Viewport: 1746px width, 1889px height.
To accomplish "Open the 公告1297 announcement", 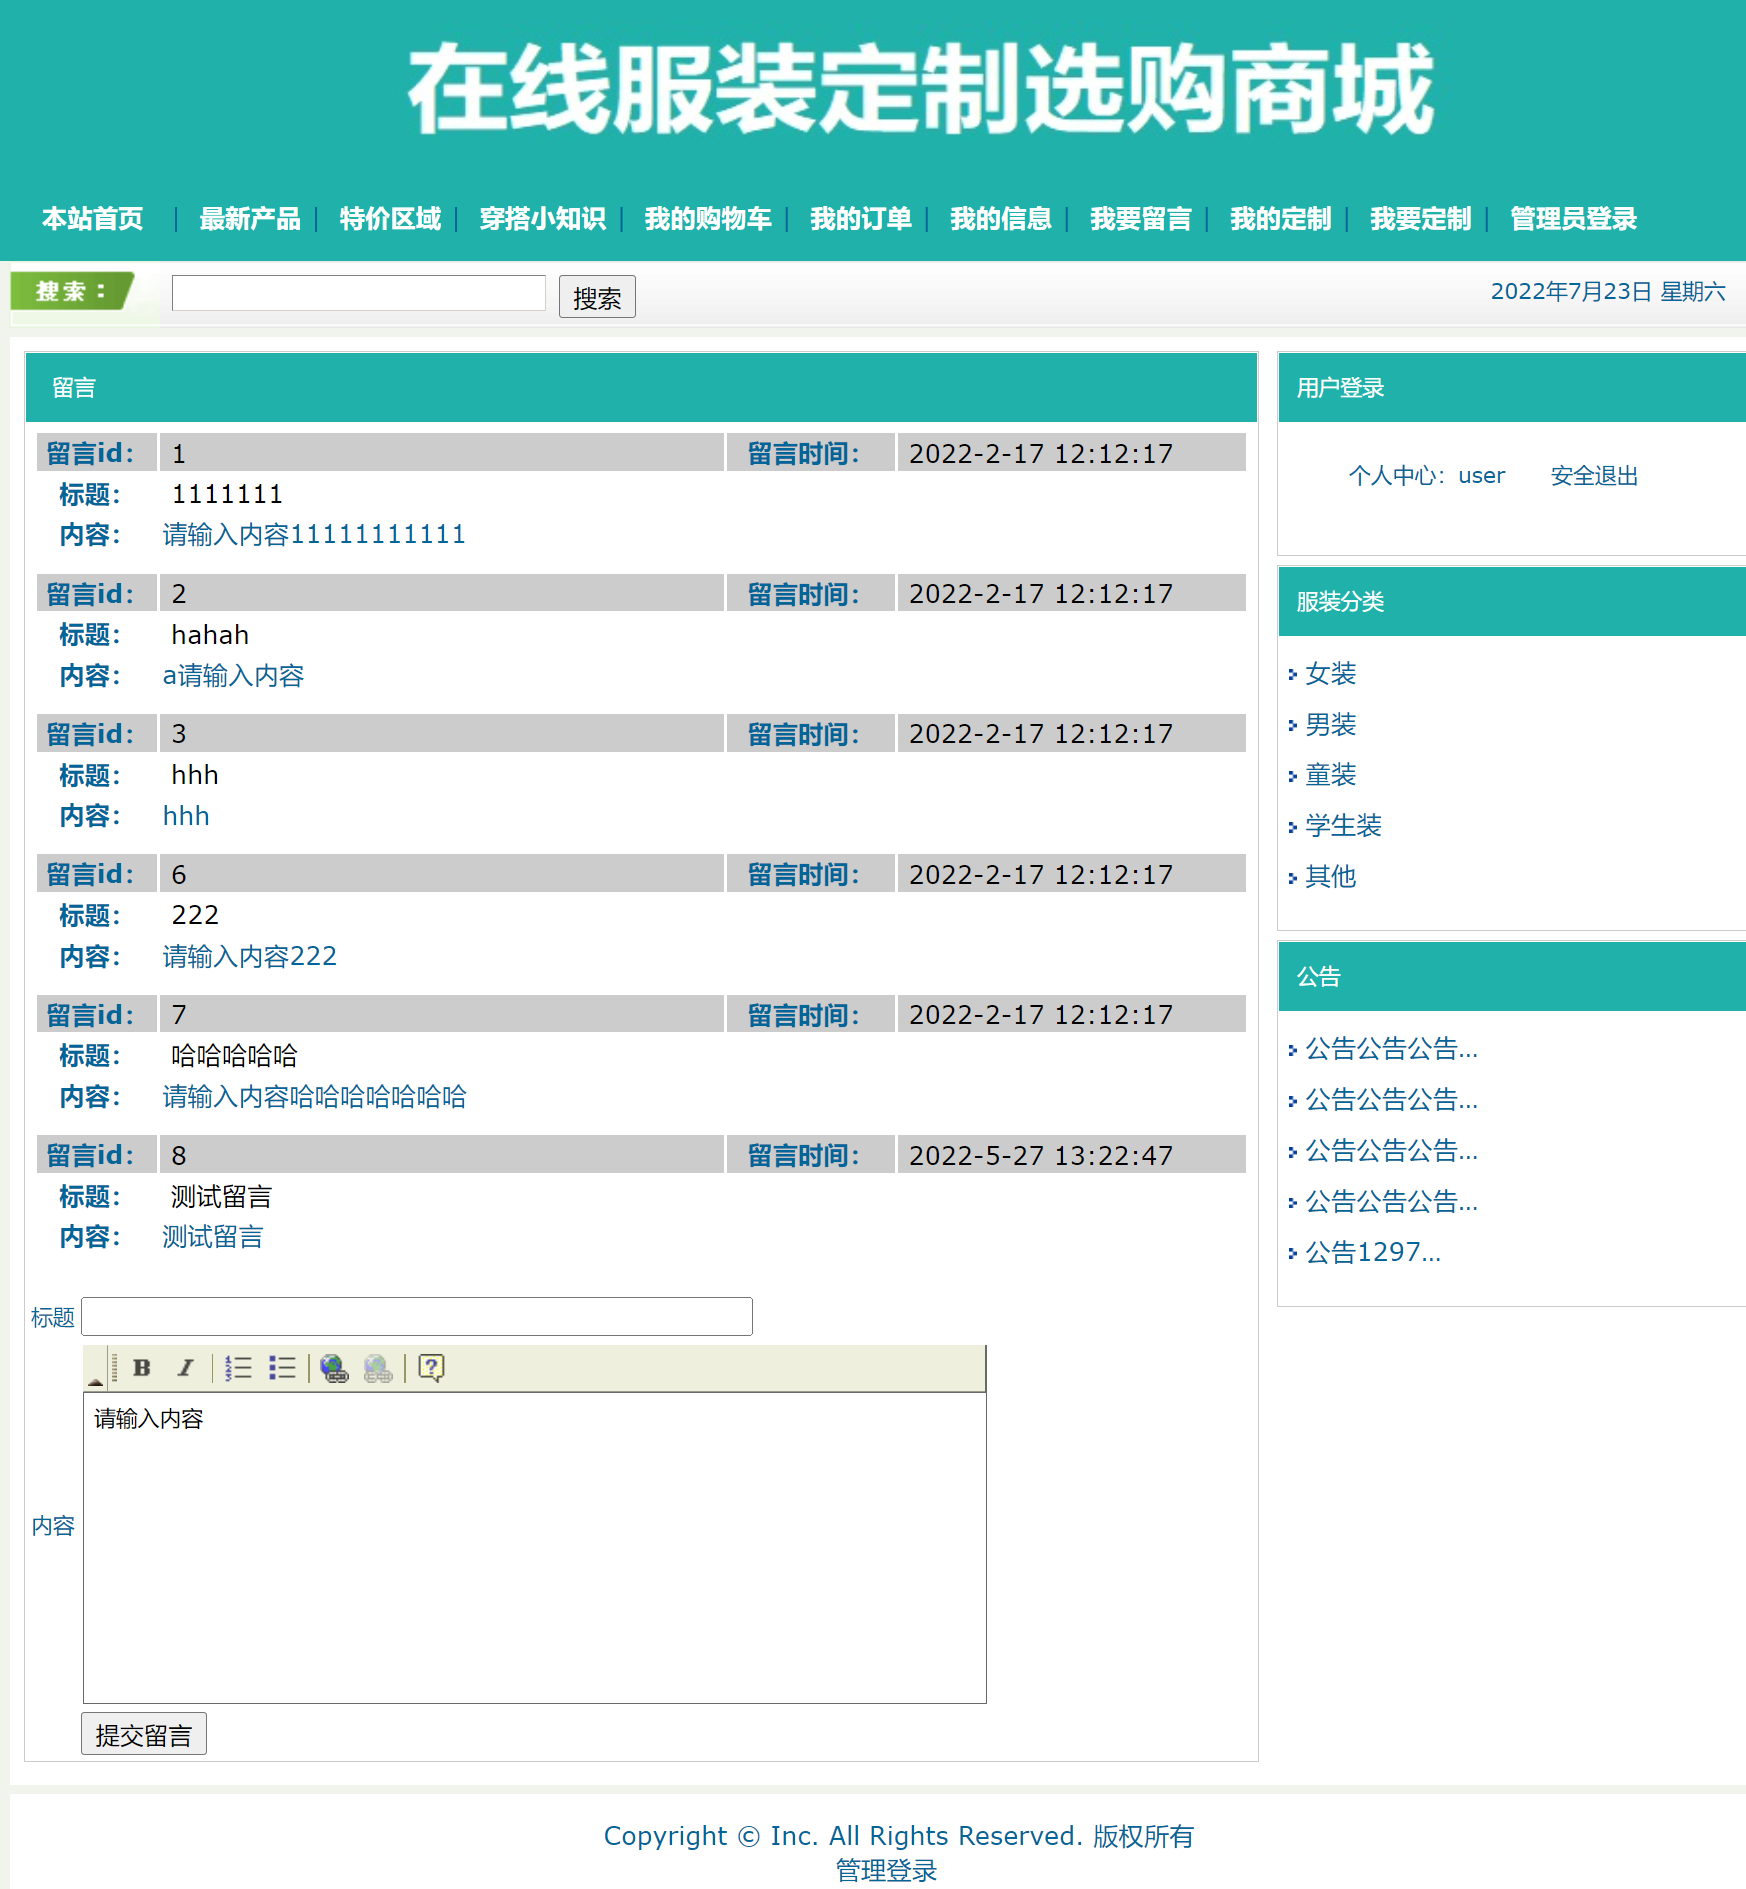I will 1371,1252.
